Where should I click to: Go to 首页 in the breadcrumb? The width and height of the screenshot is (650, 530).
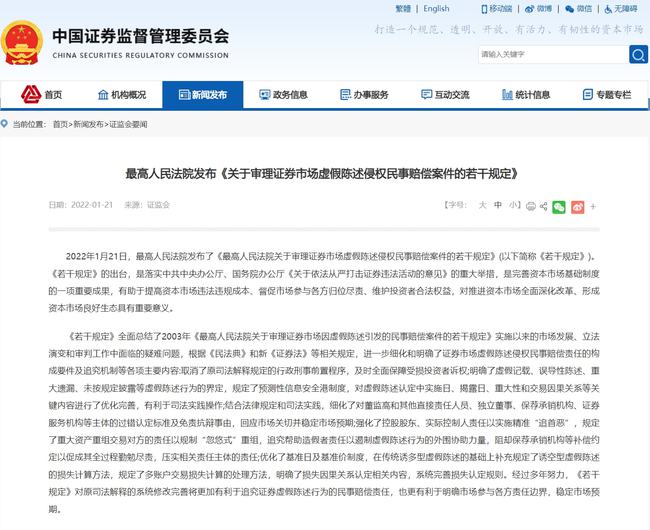coord(60,124)
